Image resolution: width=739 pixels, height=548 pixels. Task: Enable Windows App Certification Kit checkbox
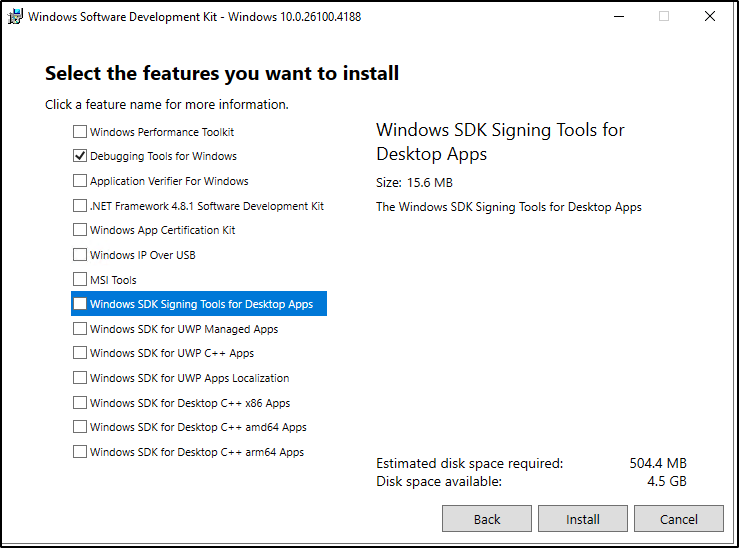tap(80, 230)
